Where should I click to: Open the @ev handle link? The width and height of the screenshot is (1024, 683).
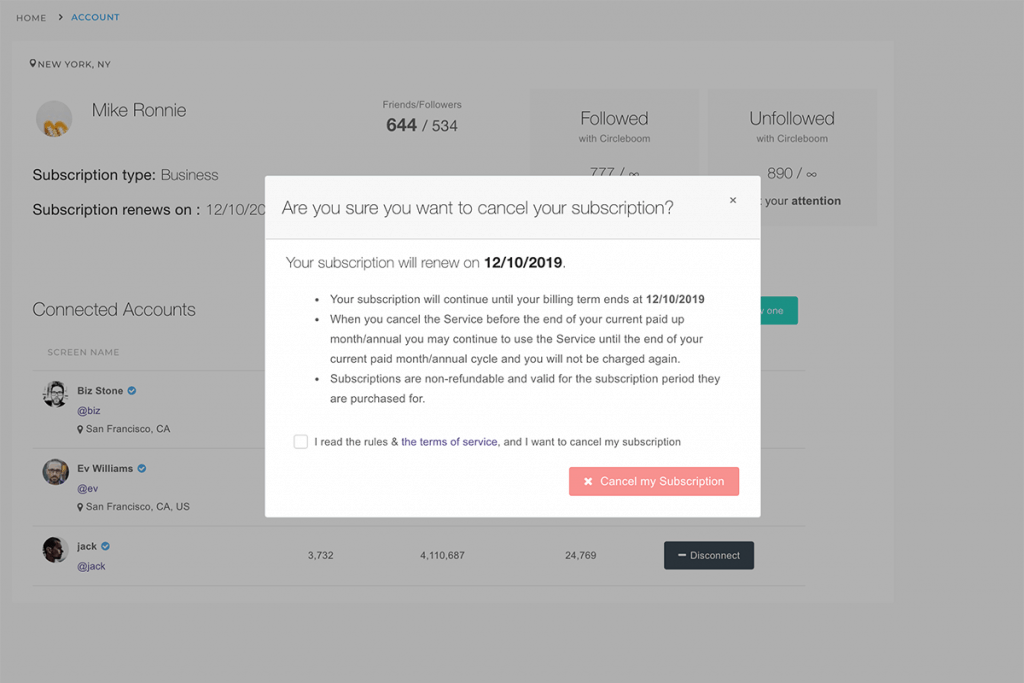point(88,488)
